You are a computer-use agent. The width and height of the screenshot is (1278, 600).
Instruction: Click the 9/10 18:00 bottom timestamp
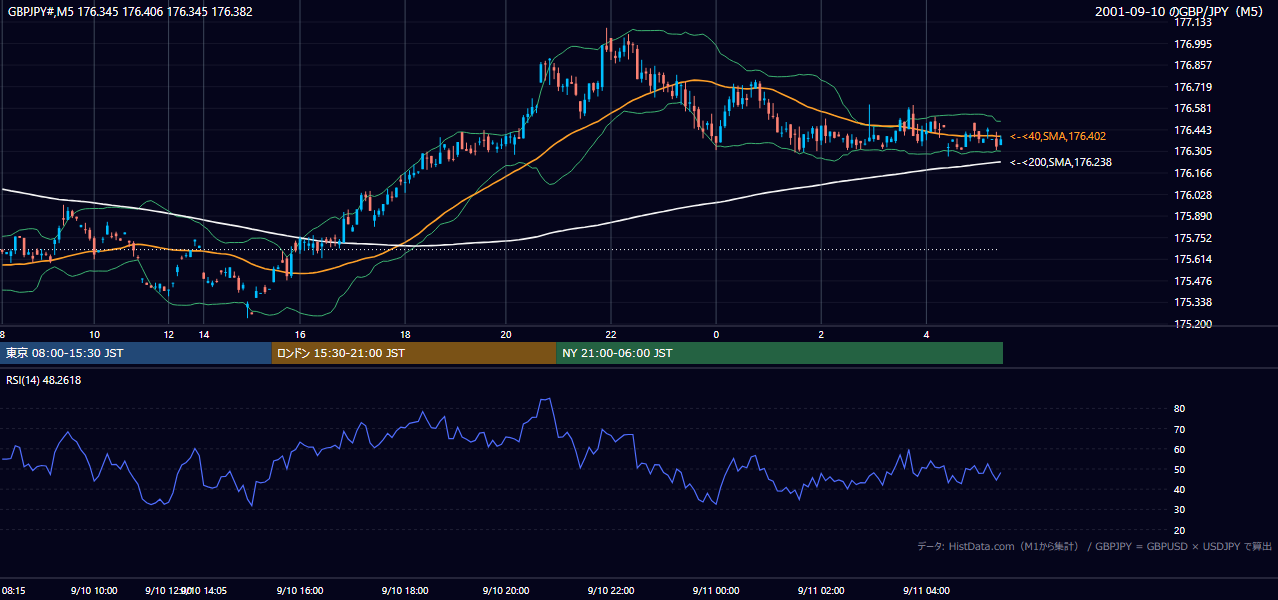click(x=405, y=591)
